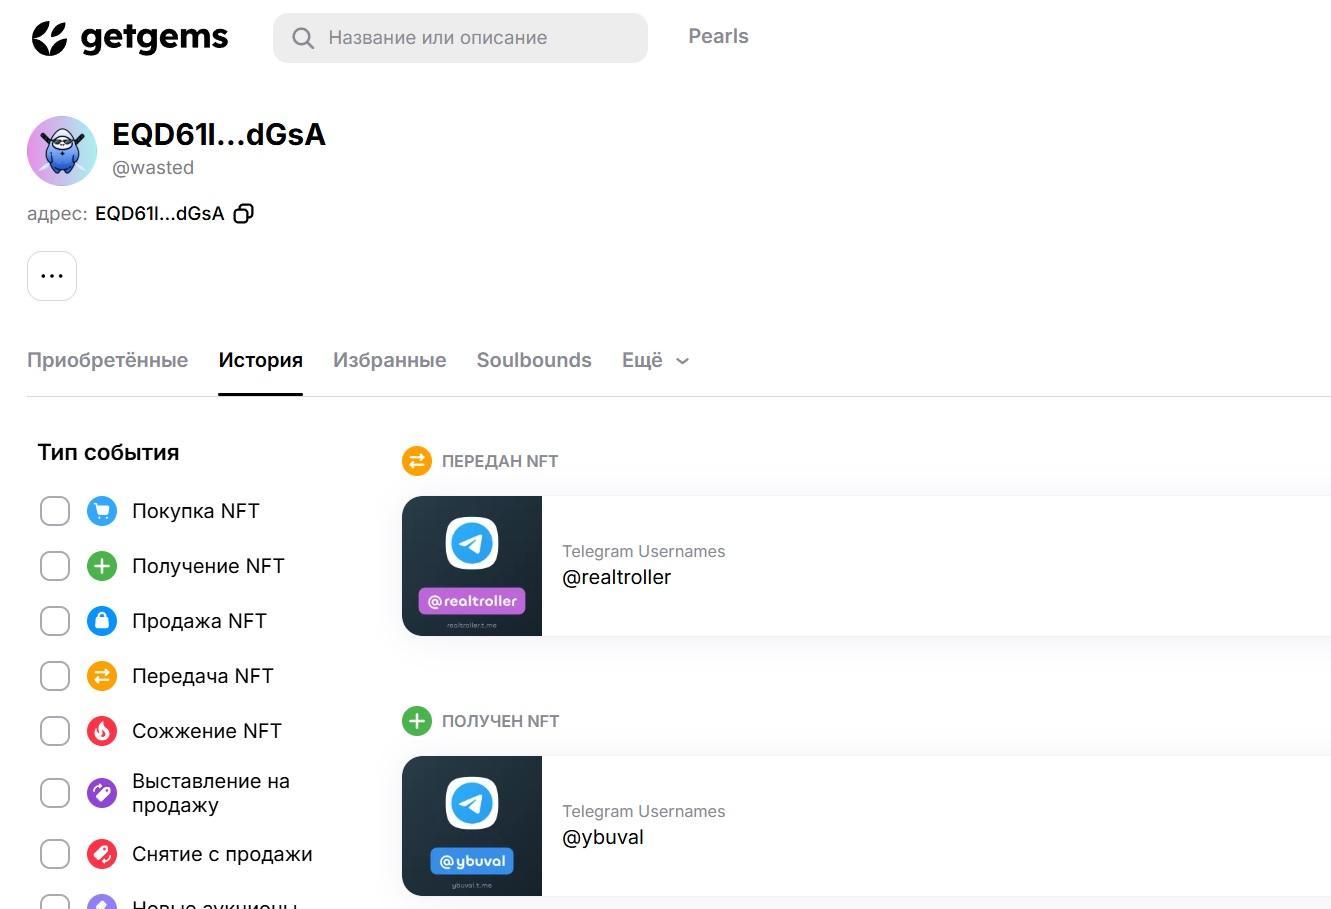This screenshot has height=909, width=1331.
Task: Click the Покупка NFT filter label
Action: [196, 511]
